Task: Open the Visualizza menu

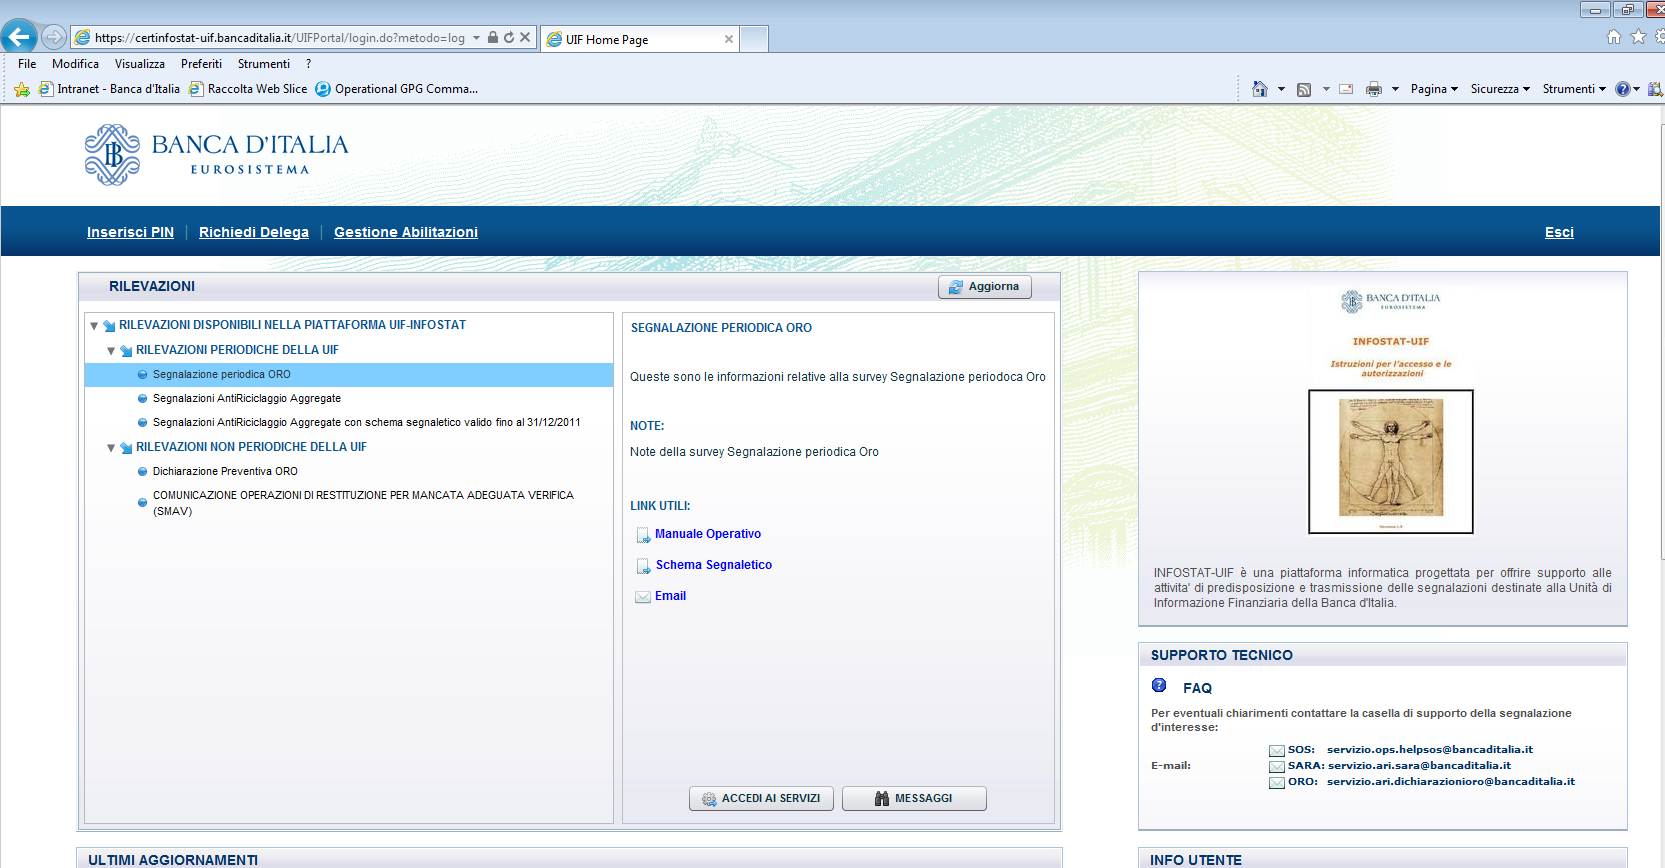Action: 140,63
